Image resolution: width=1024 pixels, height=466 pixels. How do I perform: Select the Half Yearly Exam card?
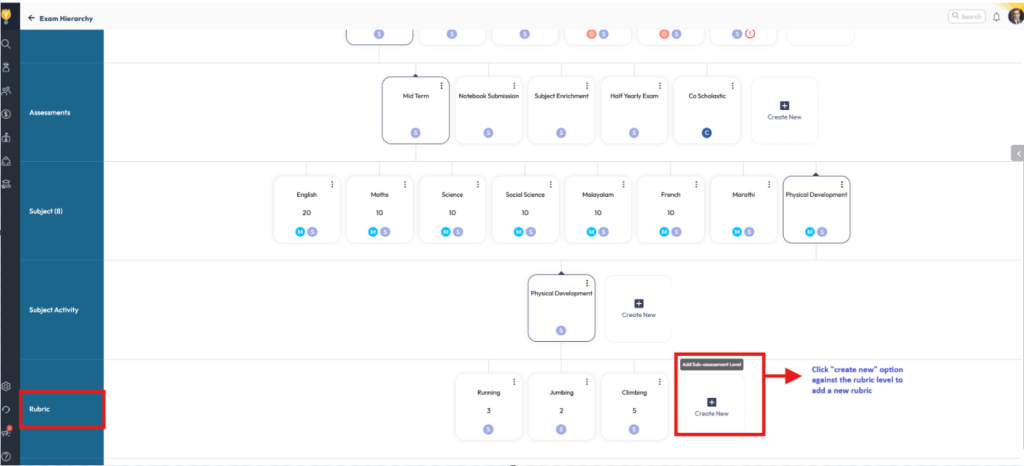pyautogui.click(x=634, y=110)
